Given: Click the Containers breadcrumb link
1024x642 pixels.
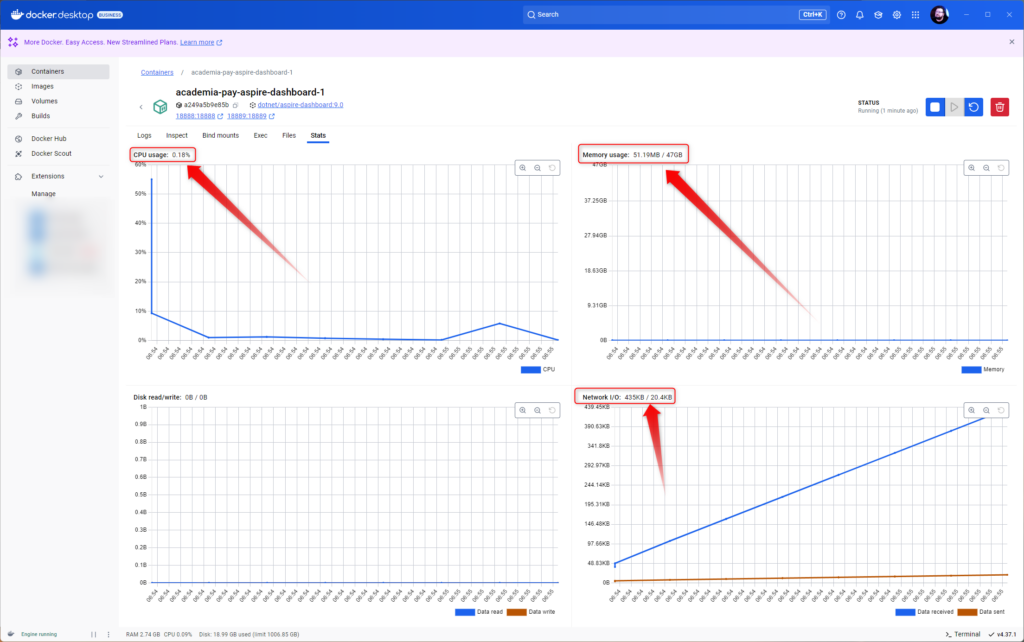Looking at the screenshot, I should tap(157, 72).
